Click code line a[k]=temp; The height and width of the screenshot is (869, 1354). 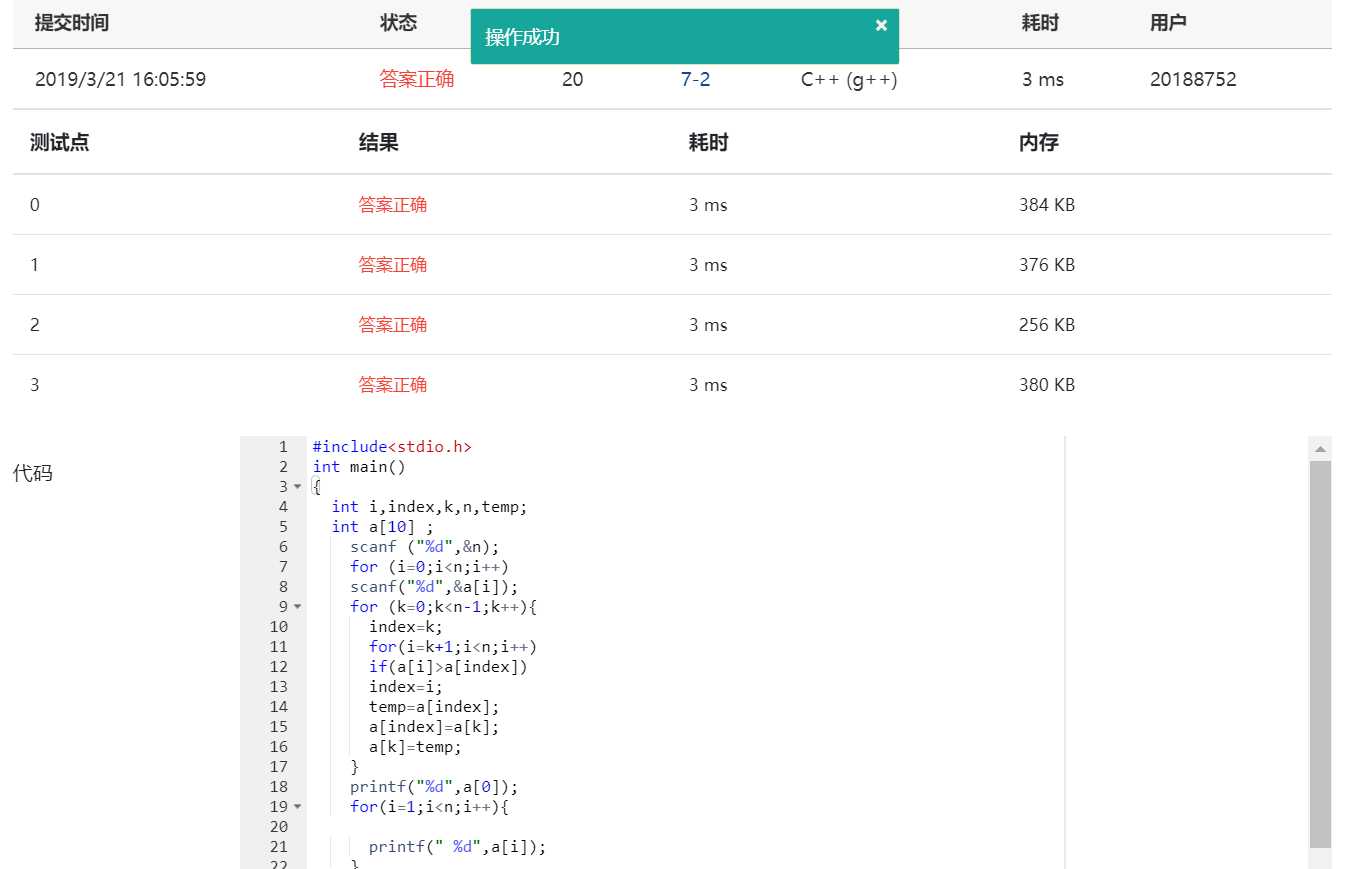click(415, 747)
